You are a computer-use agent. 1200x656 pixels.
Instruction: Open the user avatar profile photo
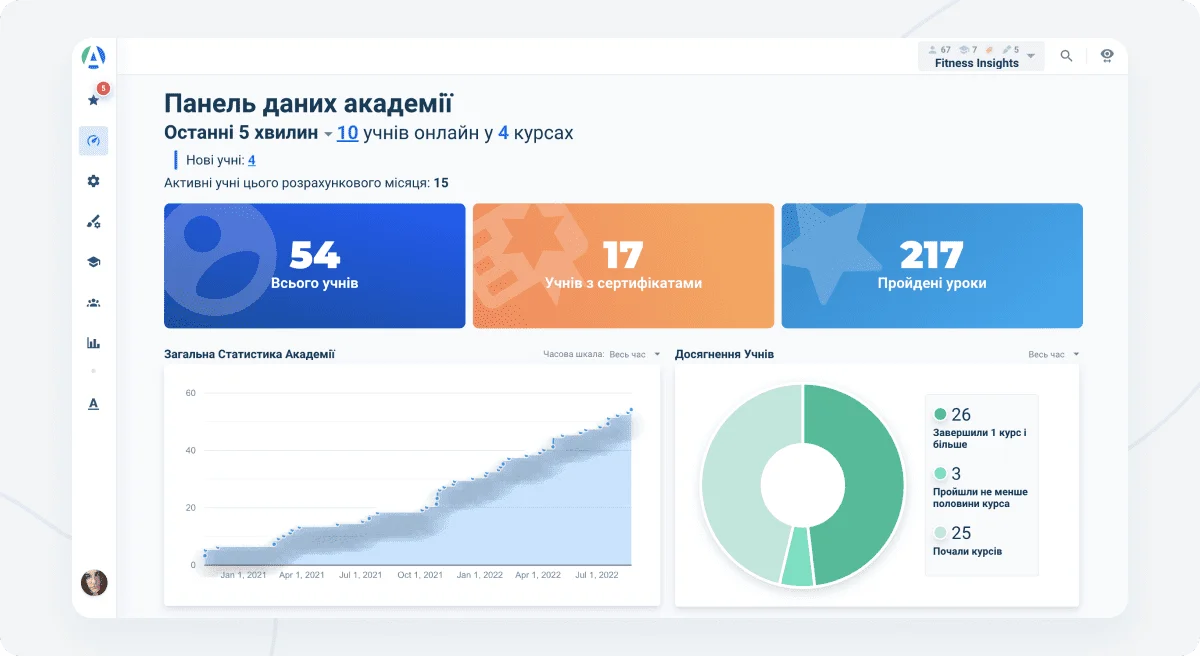[94, 583]
